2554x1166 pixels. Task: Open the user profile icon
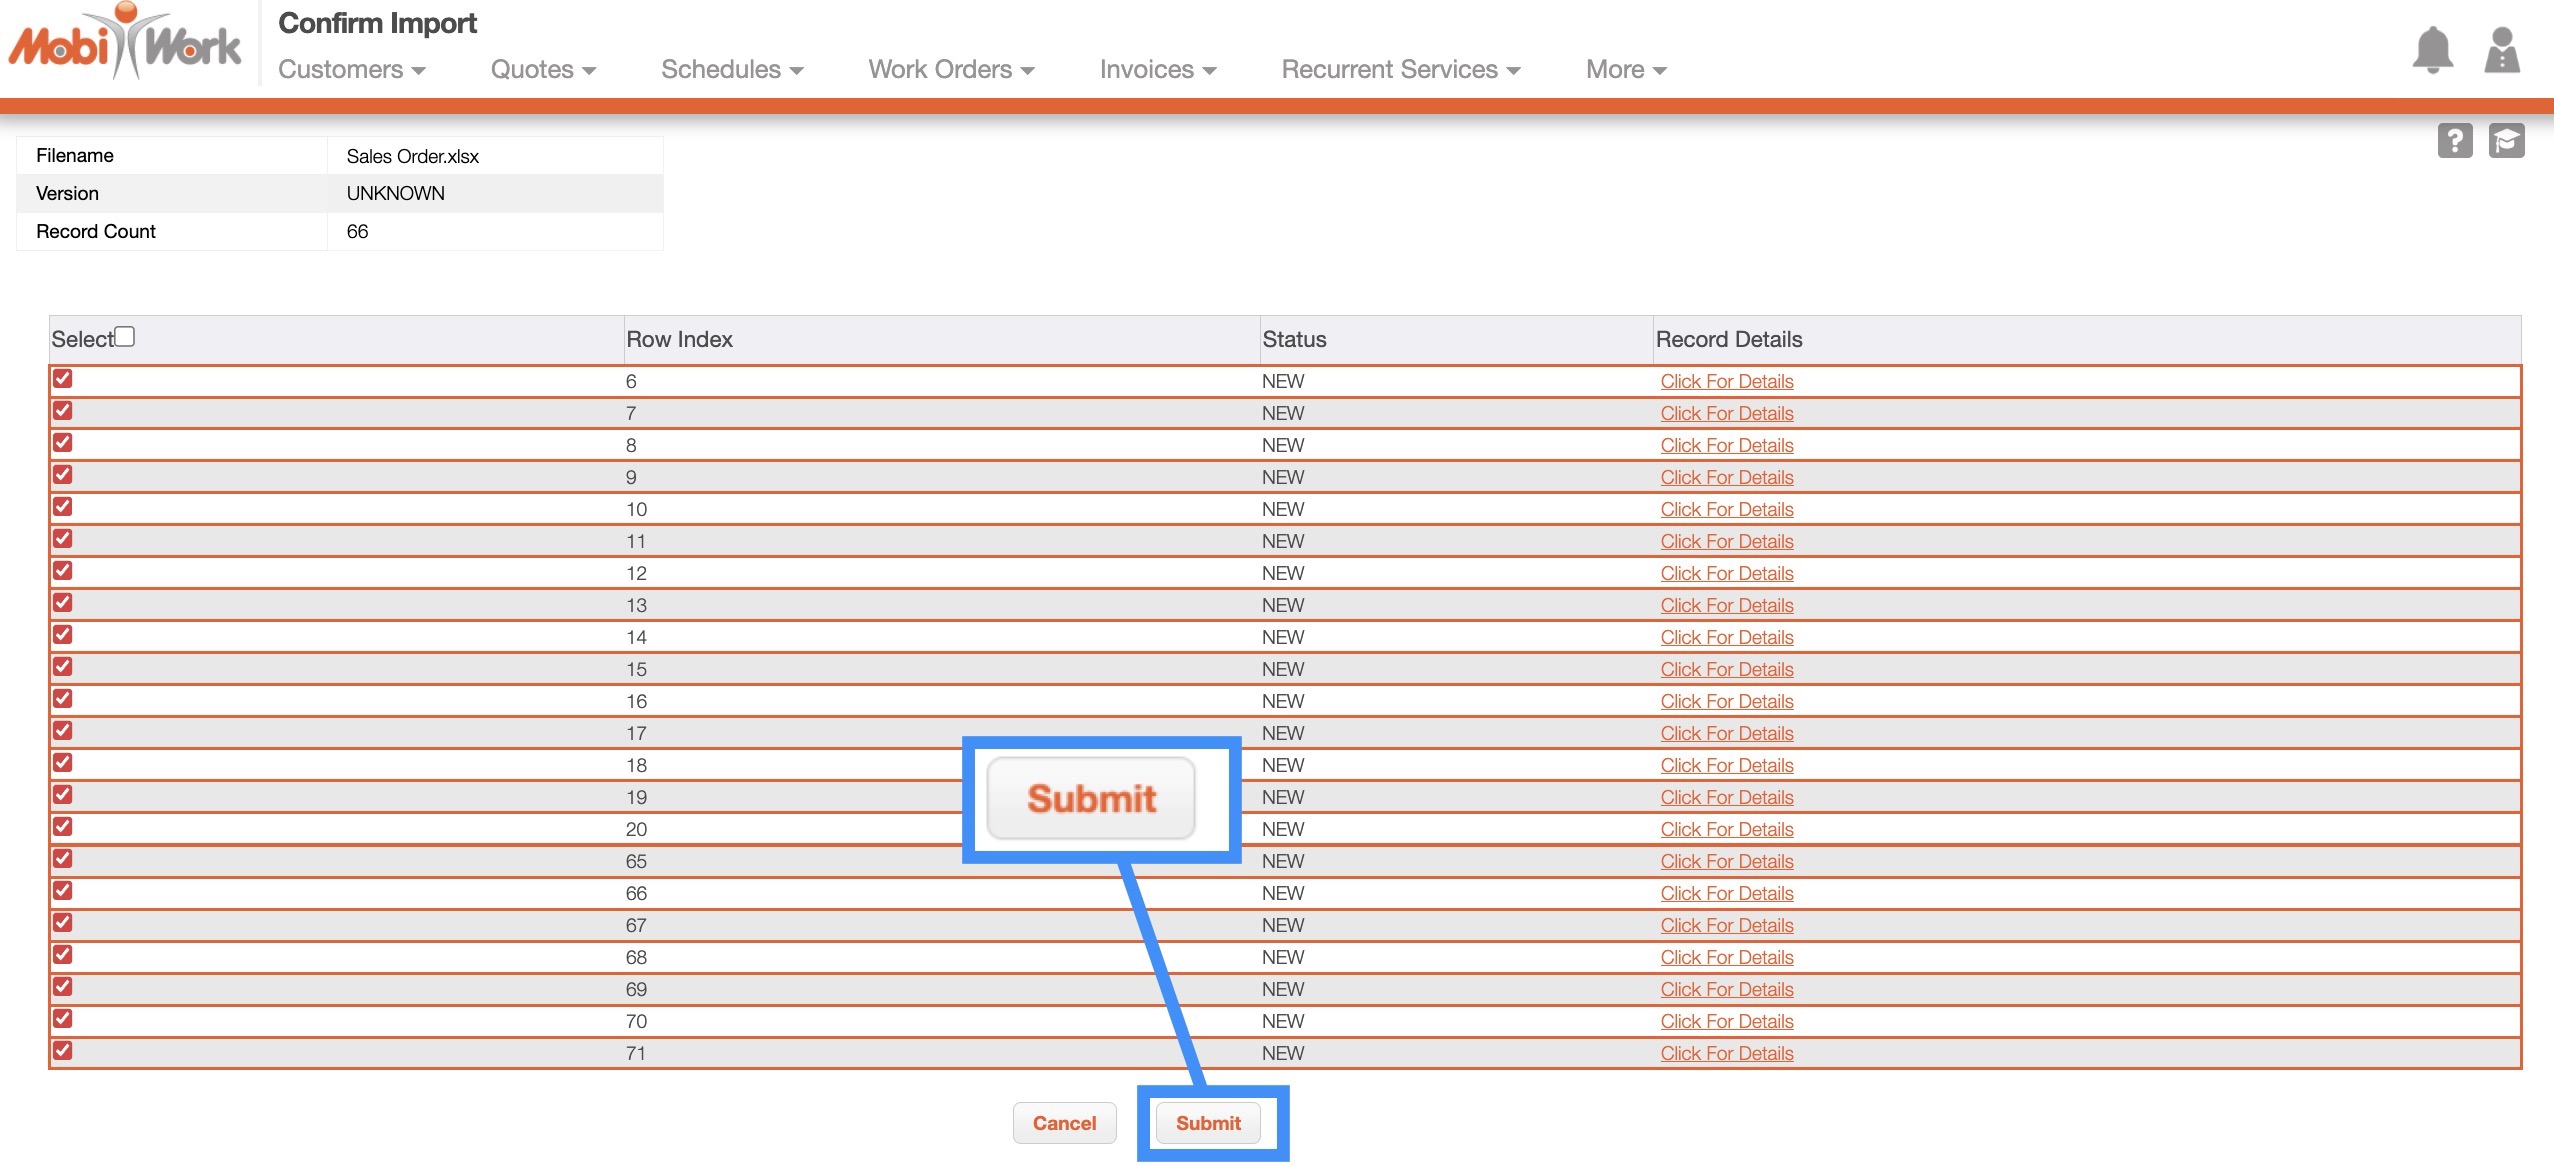point(2501,50)
